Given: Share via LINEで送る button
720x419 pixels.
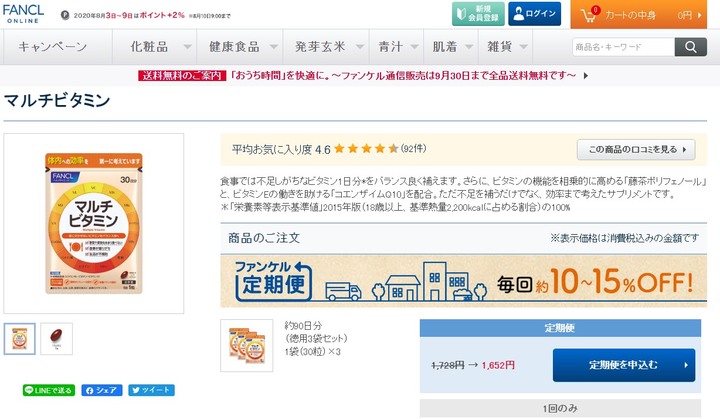Looking at the screenshot, I should click(48, 390).
